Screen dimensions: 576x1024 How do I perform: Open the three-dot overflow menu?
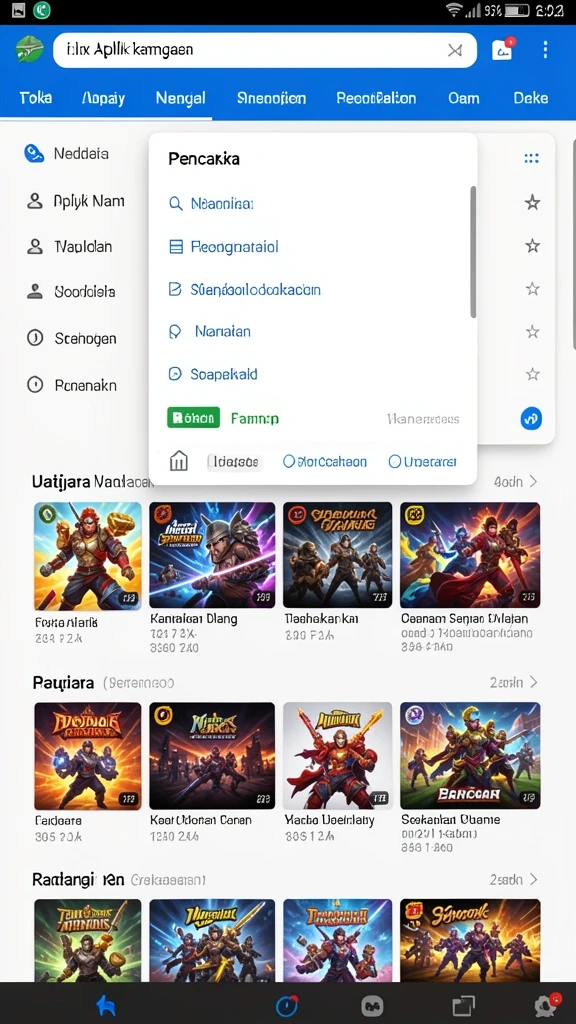pyautogui.click(x=545, y=50)
